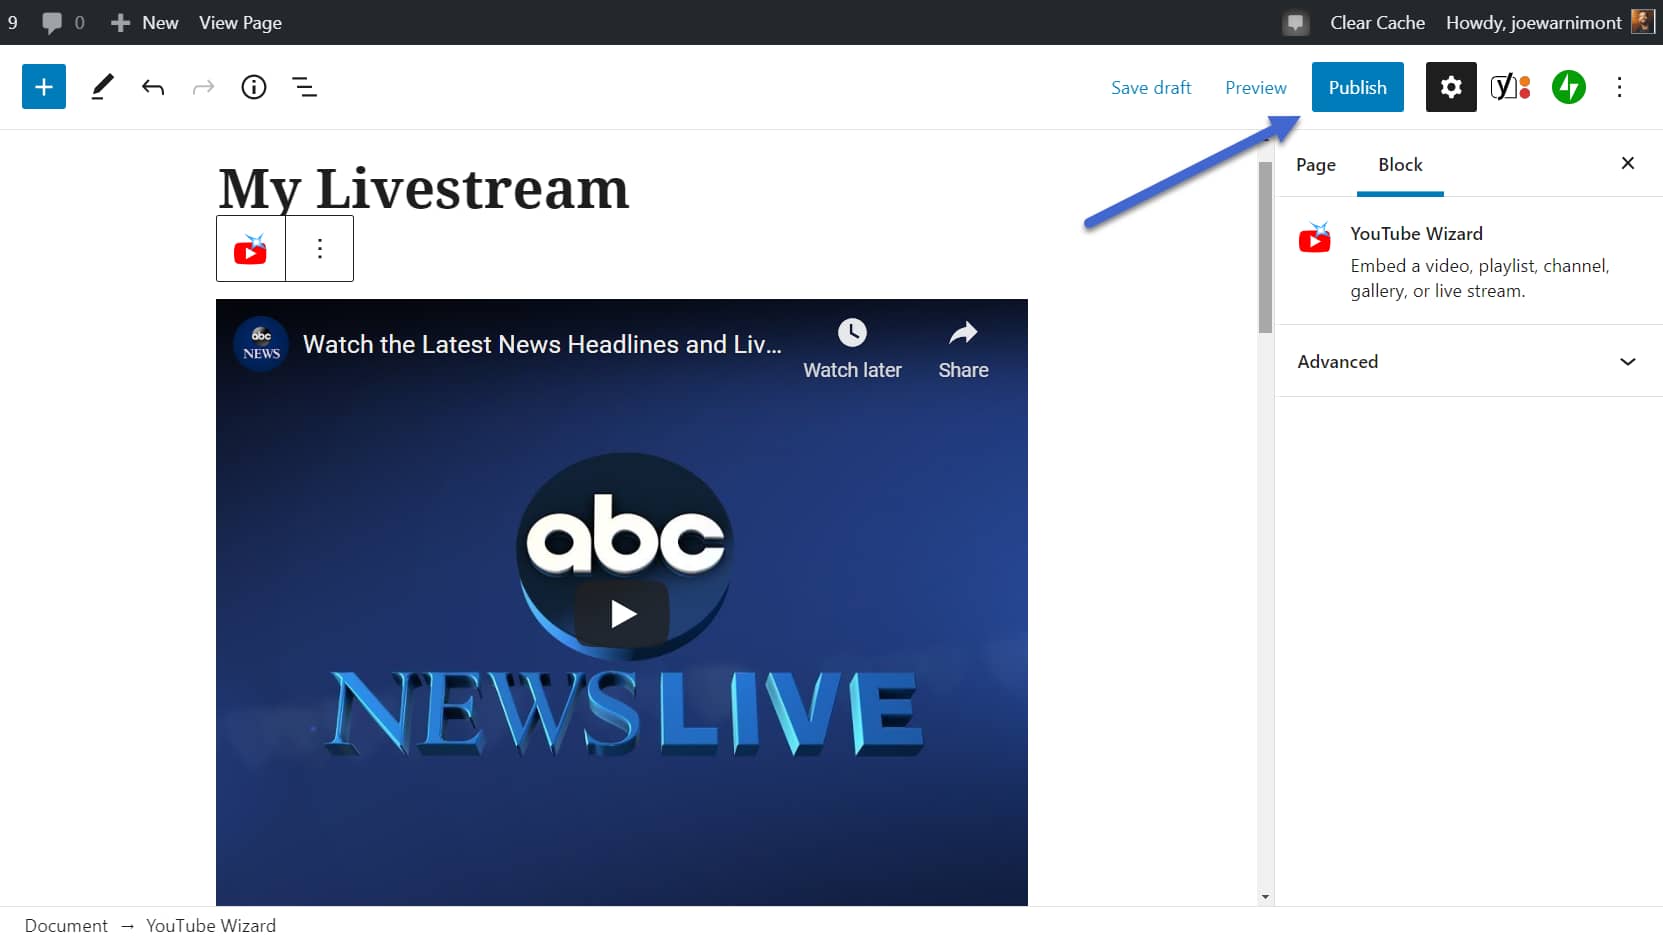Select the Tools pencil icon
Viewport: 1663px width, 940px height.
tap(102, 87)
